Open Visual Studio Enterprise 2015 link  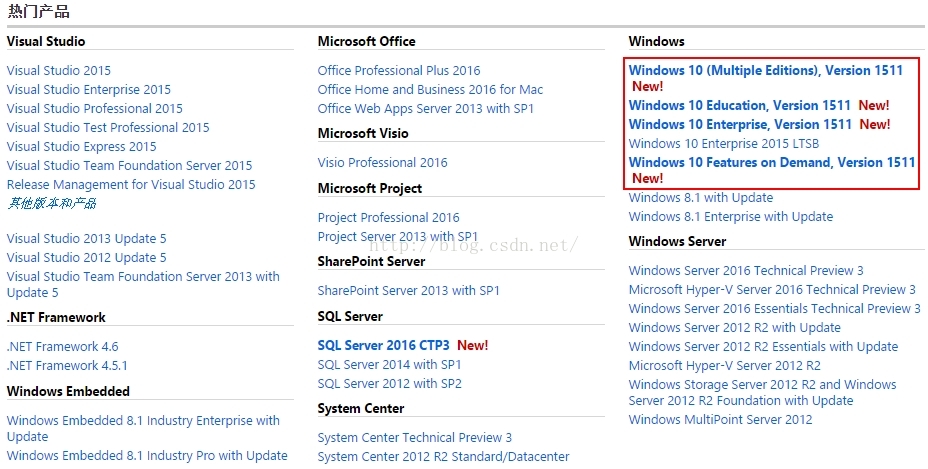89,89
